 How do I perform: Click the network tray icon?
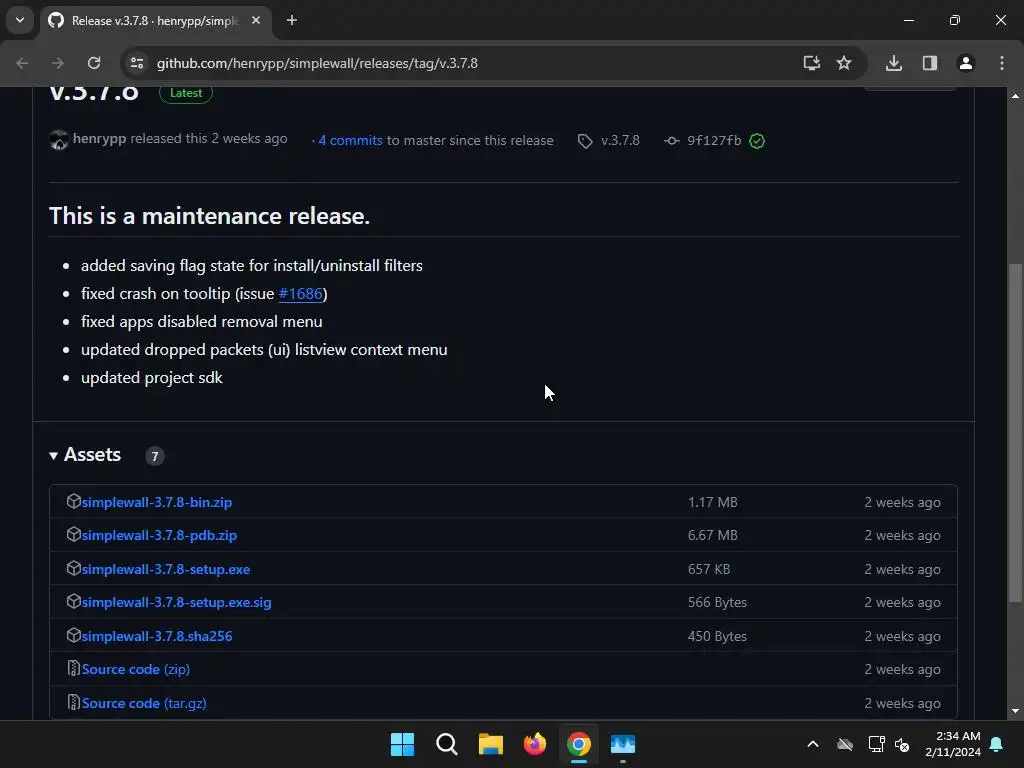[x=876, y=744]
